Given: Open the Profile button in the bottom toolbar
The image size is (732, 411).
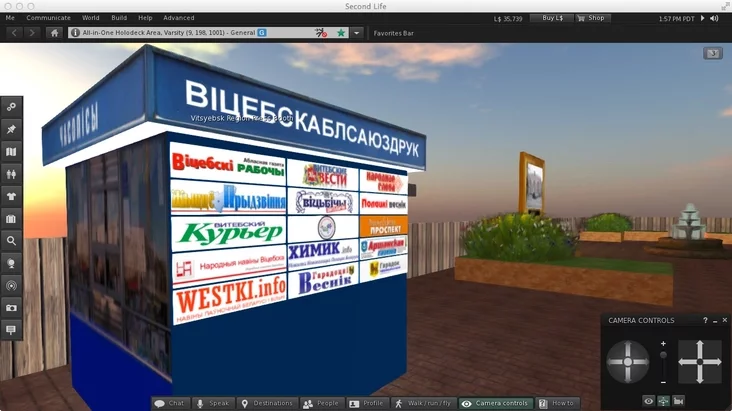Looking at the screenshot, I should [367, 404].
